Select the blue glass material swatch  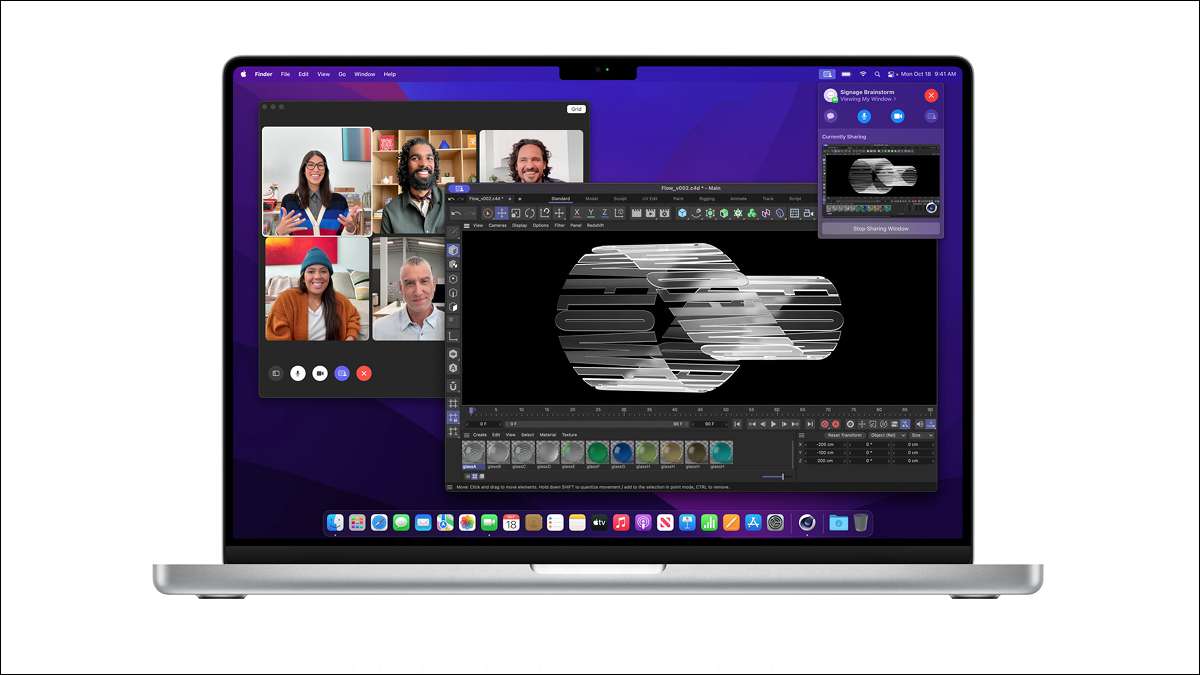(622, 453)
